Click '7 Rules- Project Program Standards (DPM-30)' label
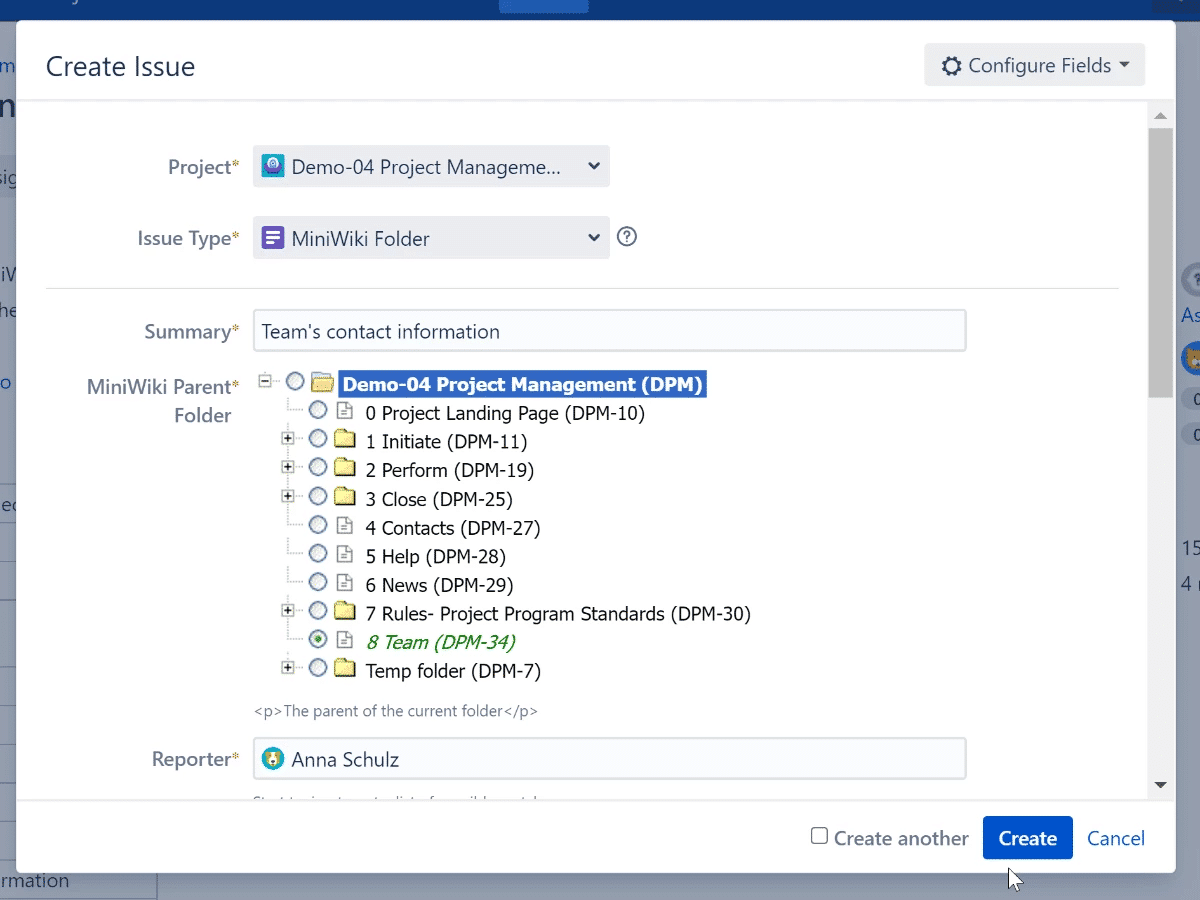The image size is (1200, 900). [x=558, y=613]
